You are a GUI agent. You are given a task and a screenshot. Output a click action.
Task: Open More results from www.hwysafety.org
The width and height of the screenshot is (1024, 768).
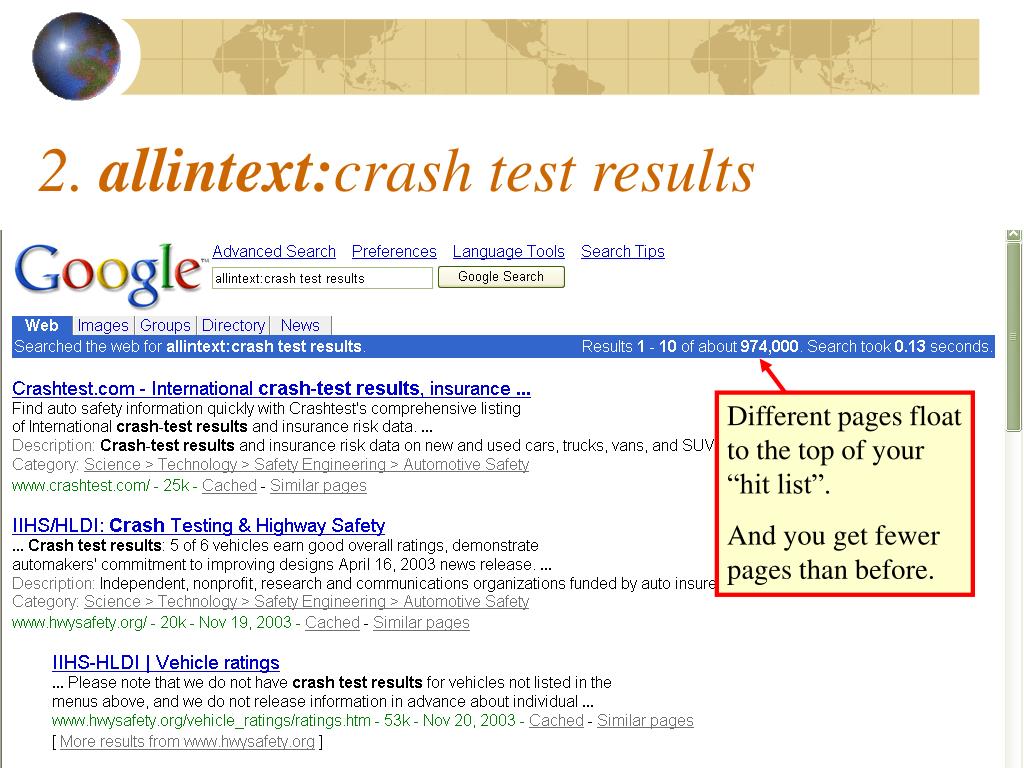click(x=187, y=741)
